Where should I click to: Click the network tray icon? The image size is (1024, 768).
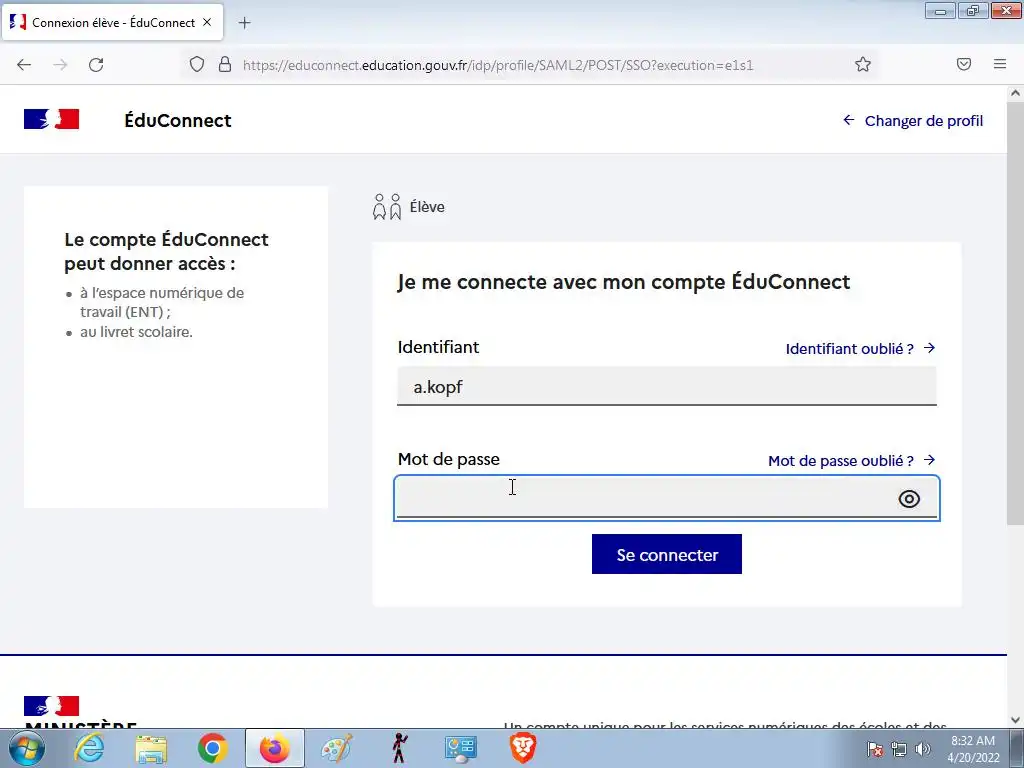[x=899, y=749]
